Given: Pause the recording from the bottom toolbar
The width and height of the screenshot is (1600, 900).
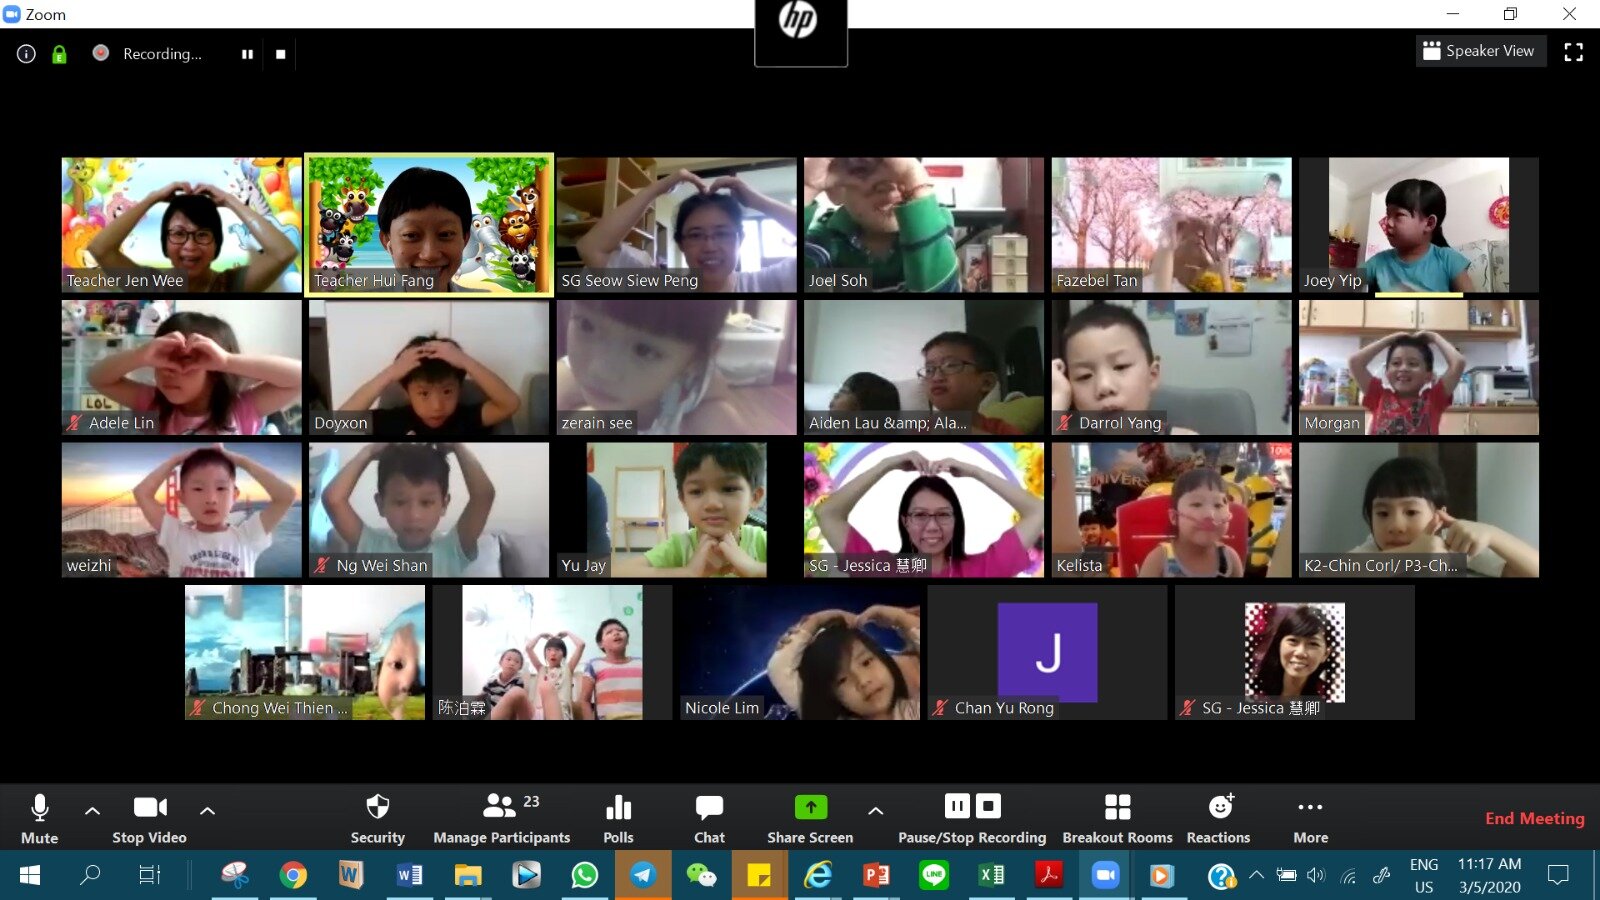Looking at the screenshot, I should (x=957, y=806).
